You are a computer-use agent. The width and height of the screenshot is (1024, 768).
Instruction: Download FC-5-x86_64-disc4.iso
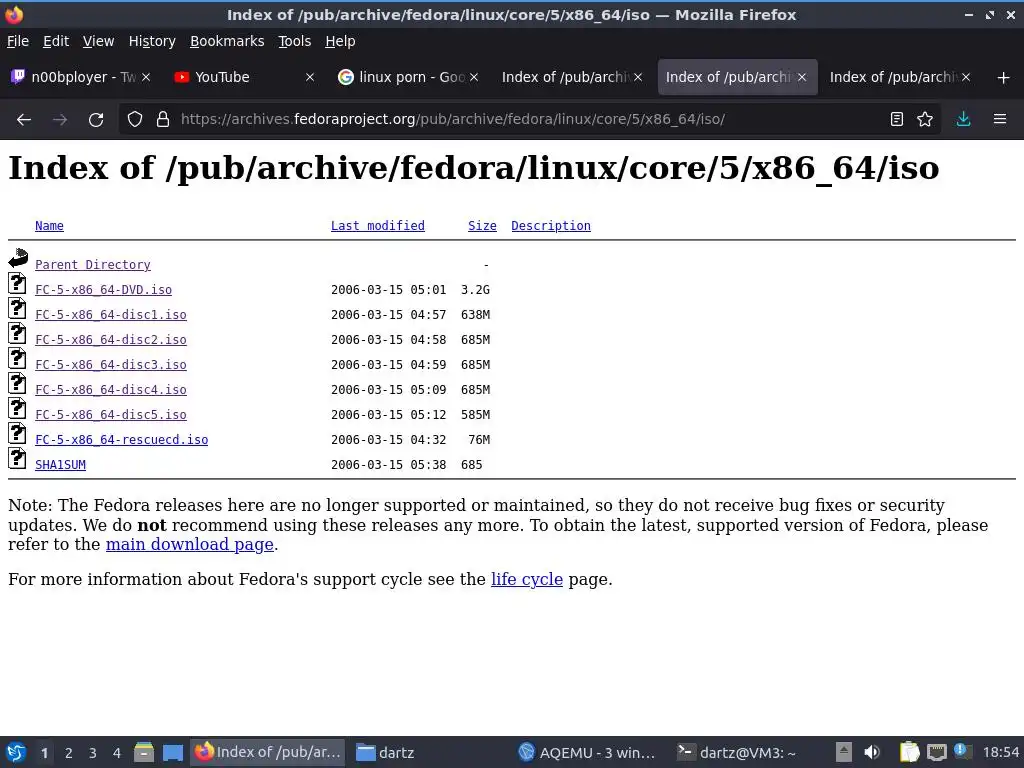[110, 390]
